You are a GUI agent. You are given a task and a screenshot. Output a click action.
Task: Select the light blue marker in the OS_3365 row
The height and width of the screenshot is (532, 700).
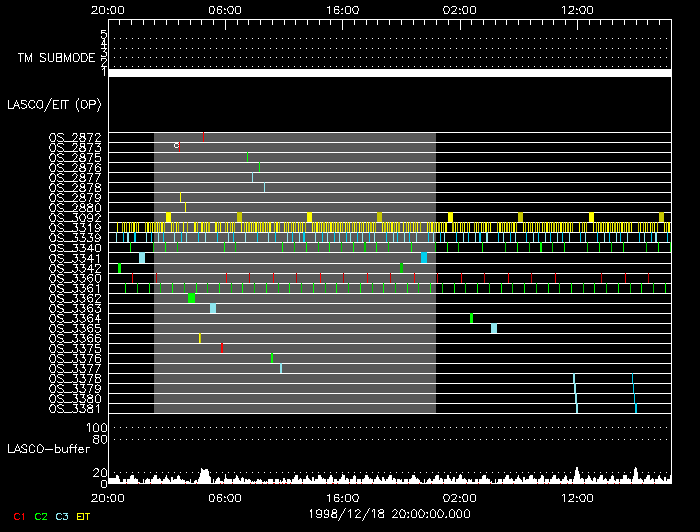point(494,328)
